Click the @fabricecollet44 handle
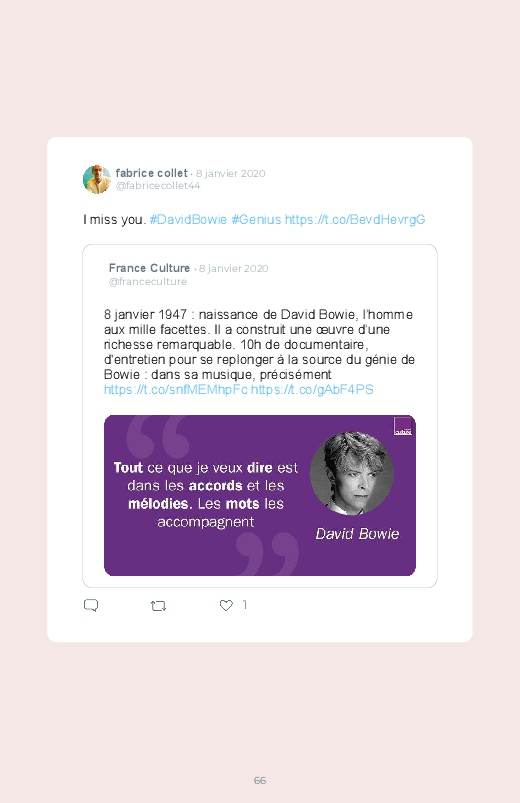This screenshot has height=803, width=520. pos(158,186)
